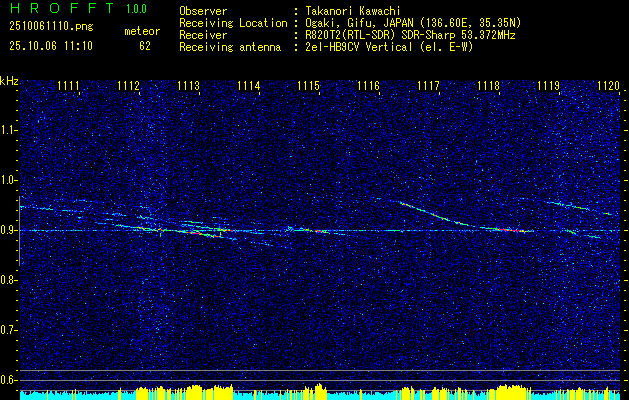Click the R820T2(RTL-SDR) receiver details
Screen dimensions: 629x400
coord(408,35)
